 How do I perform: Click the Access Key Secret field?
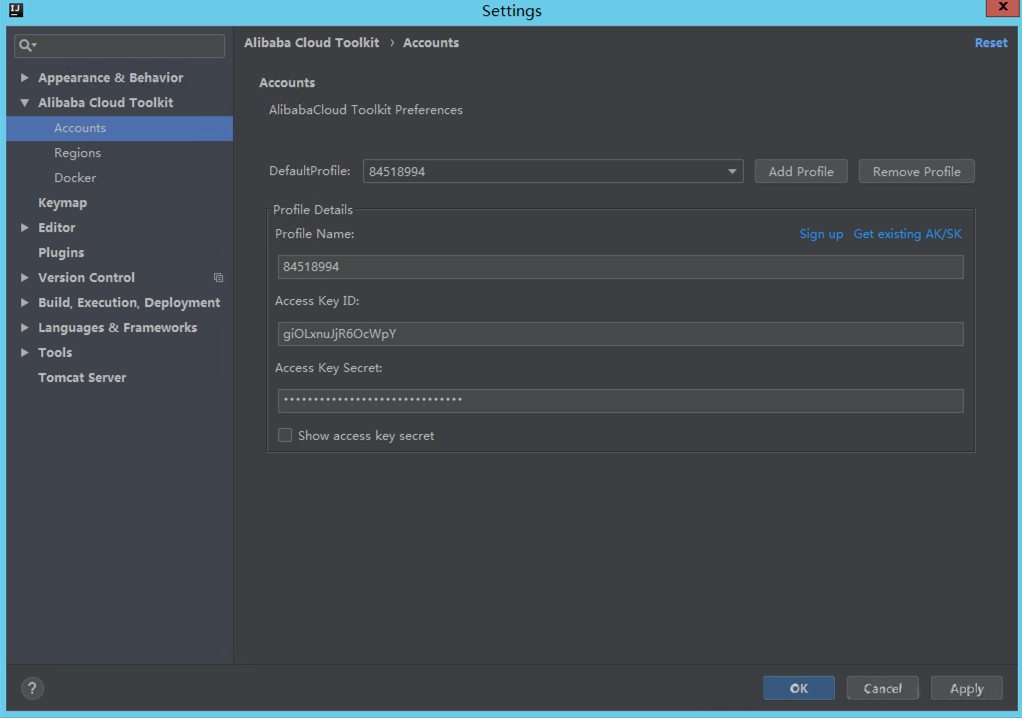tap(620, 401)
